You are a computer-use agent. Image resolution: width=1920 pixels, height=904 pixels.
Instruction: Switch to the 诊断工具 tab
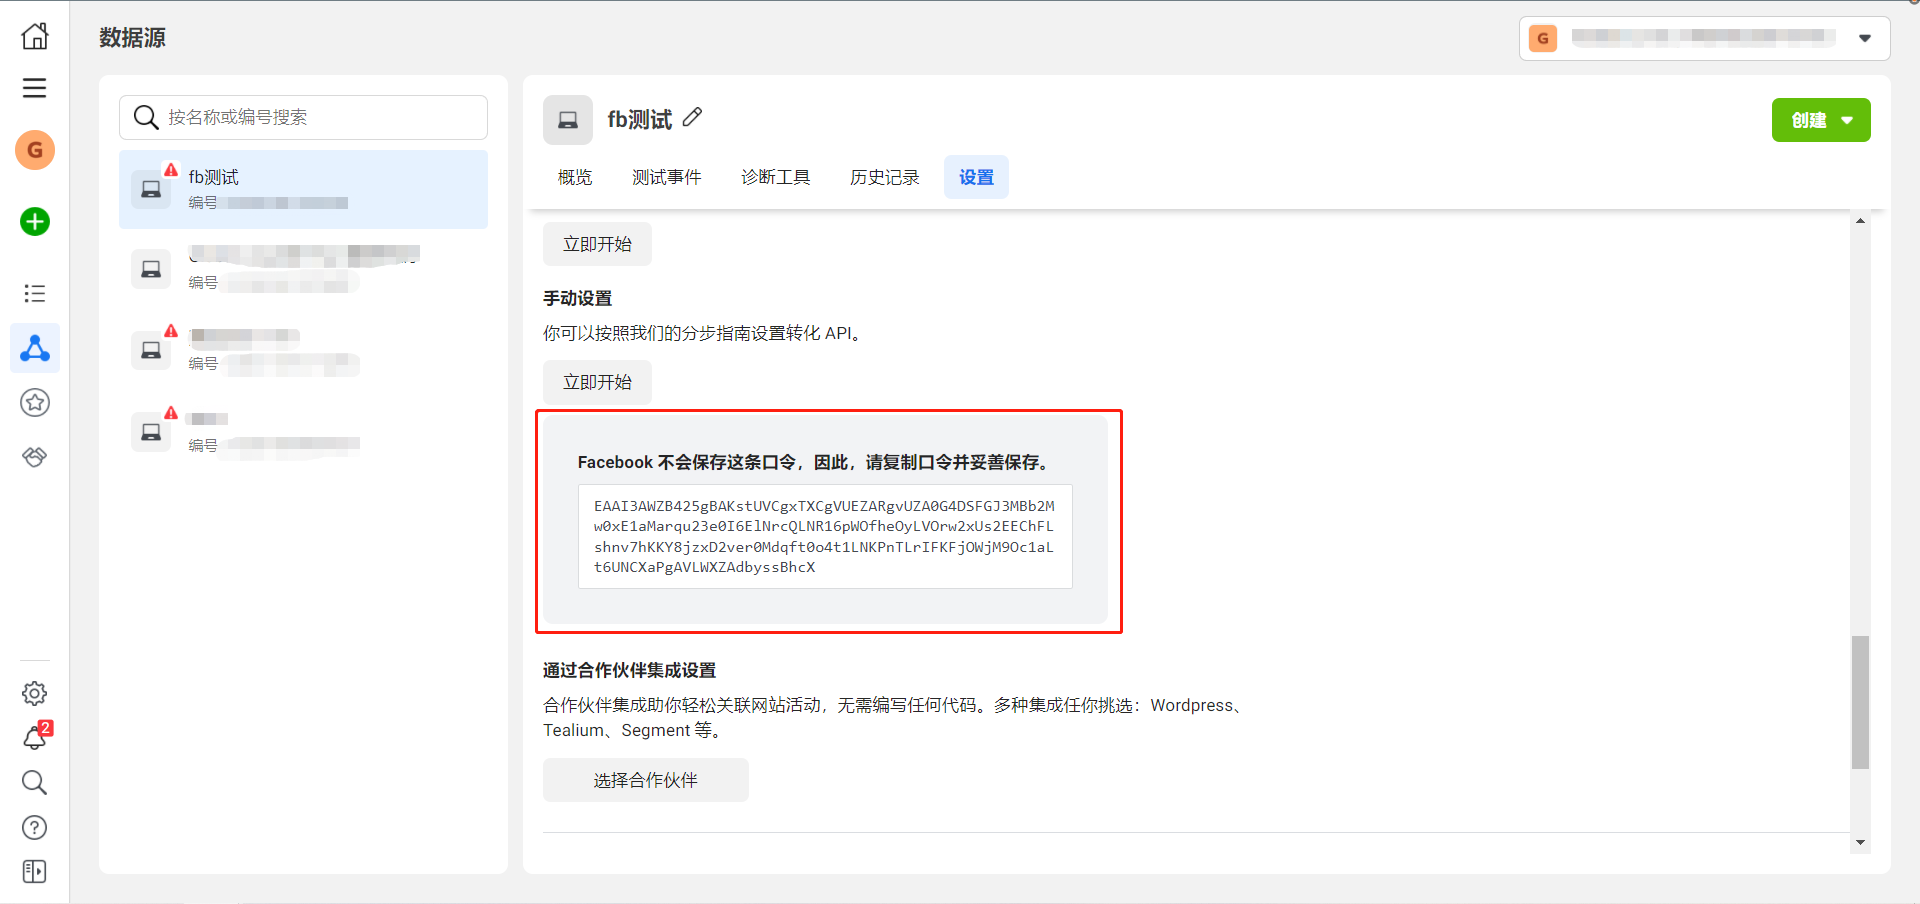[776, 177]
